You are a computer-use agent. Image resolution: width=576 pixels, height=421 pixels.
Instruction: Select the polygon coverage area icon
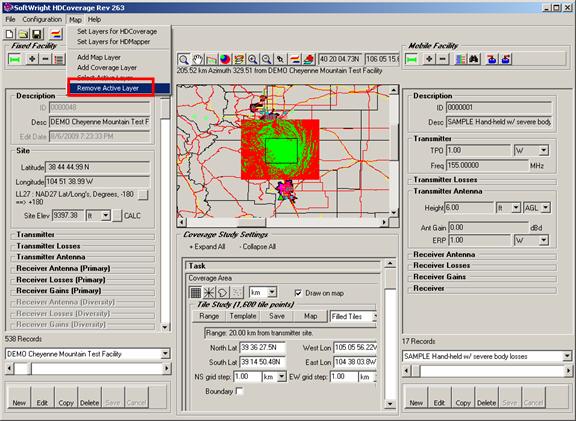click(223, 293)
